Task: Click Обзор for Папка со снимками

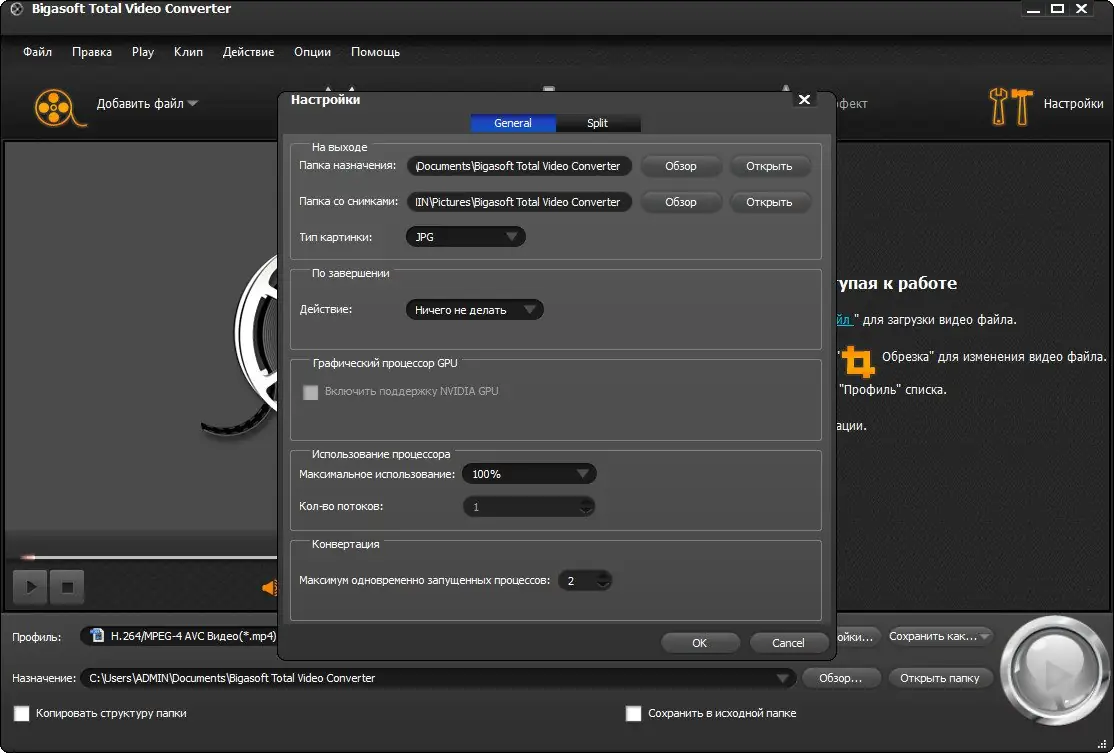Action: point(681,202)
